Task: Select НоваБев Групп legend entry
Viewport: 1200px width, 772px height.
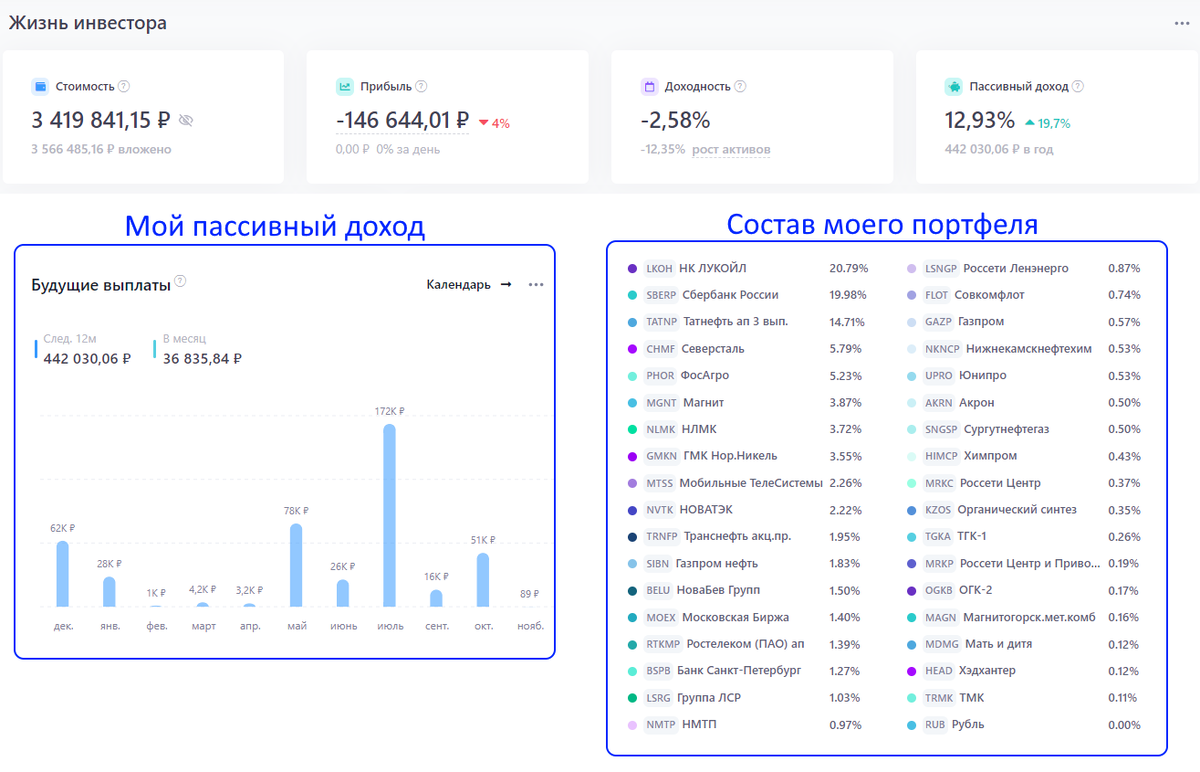Action: tap(718, 591)
